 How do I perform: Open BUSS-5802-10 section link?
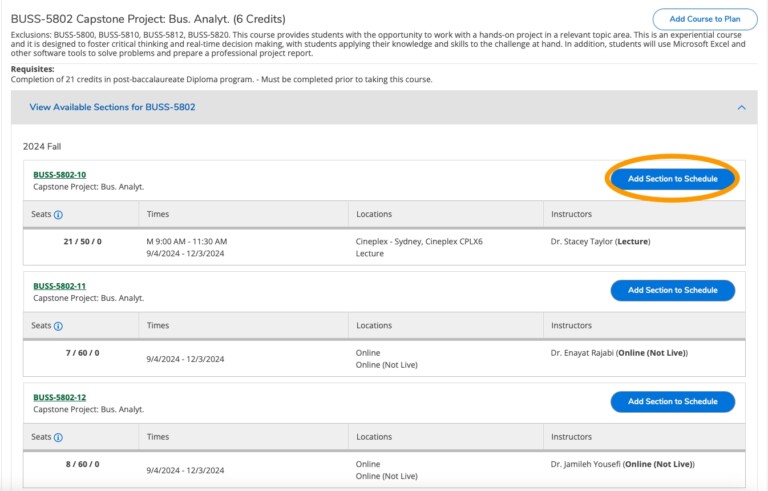[x=60, y=174]
